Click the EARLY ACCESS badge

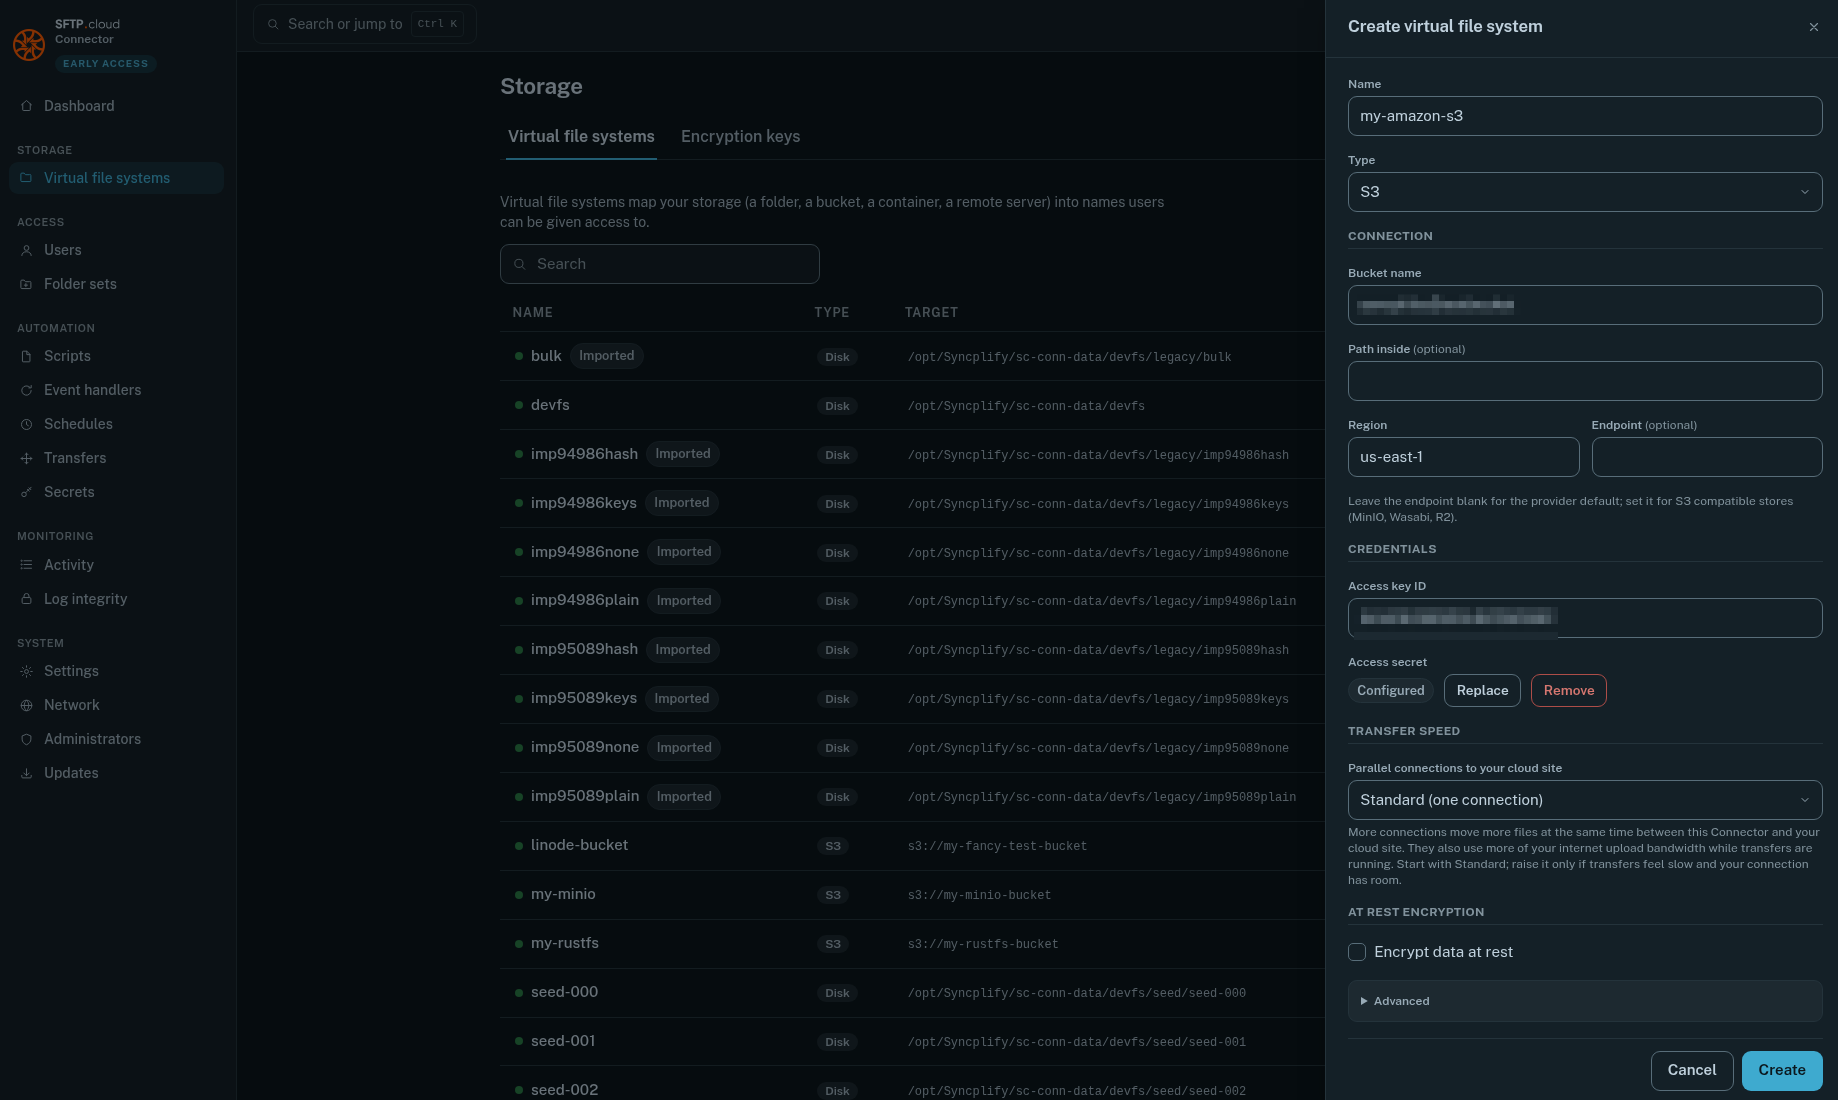click(105, 64)
